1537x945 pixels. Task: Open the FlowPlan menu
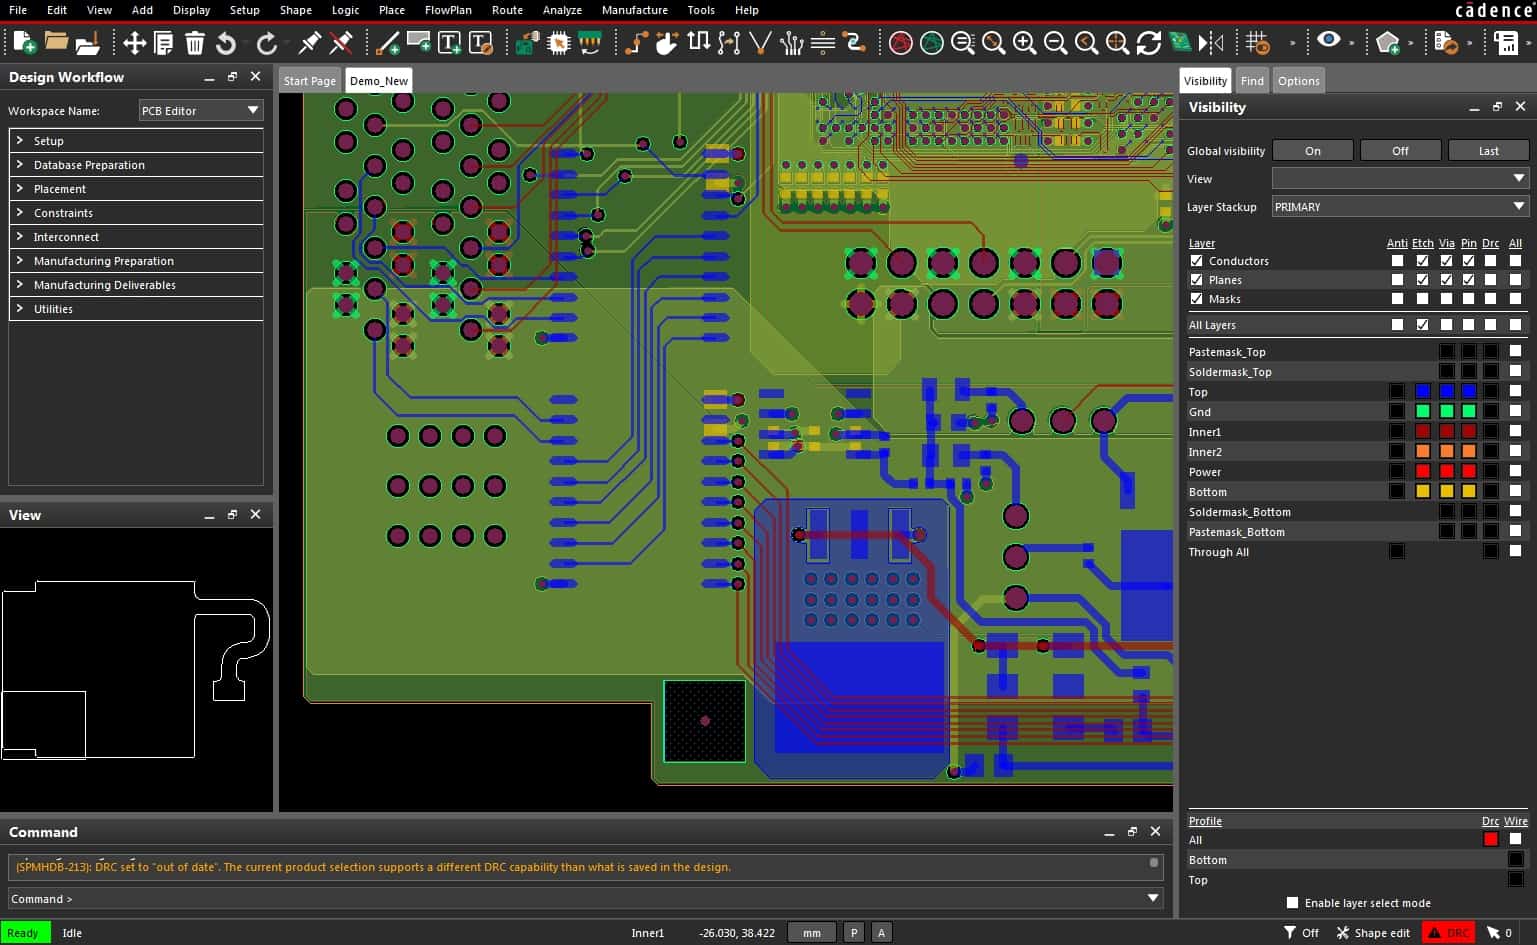448,10
